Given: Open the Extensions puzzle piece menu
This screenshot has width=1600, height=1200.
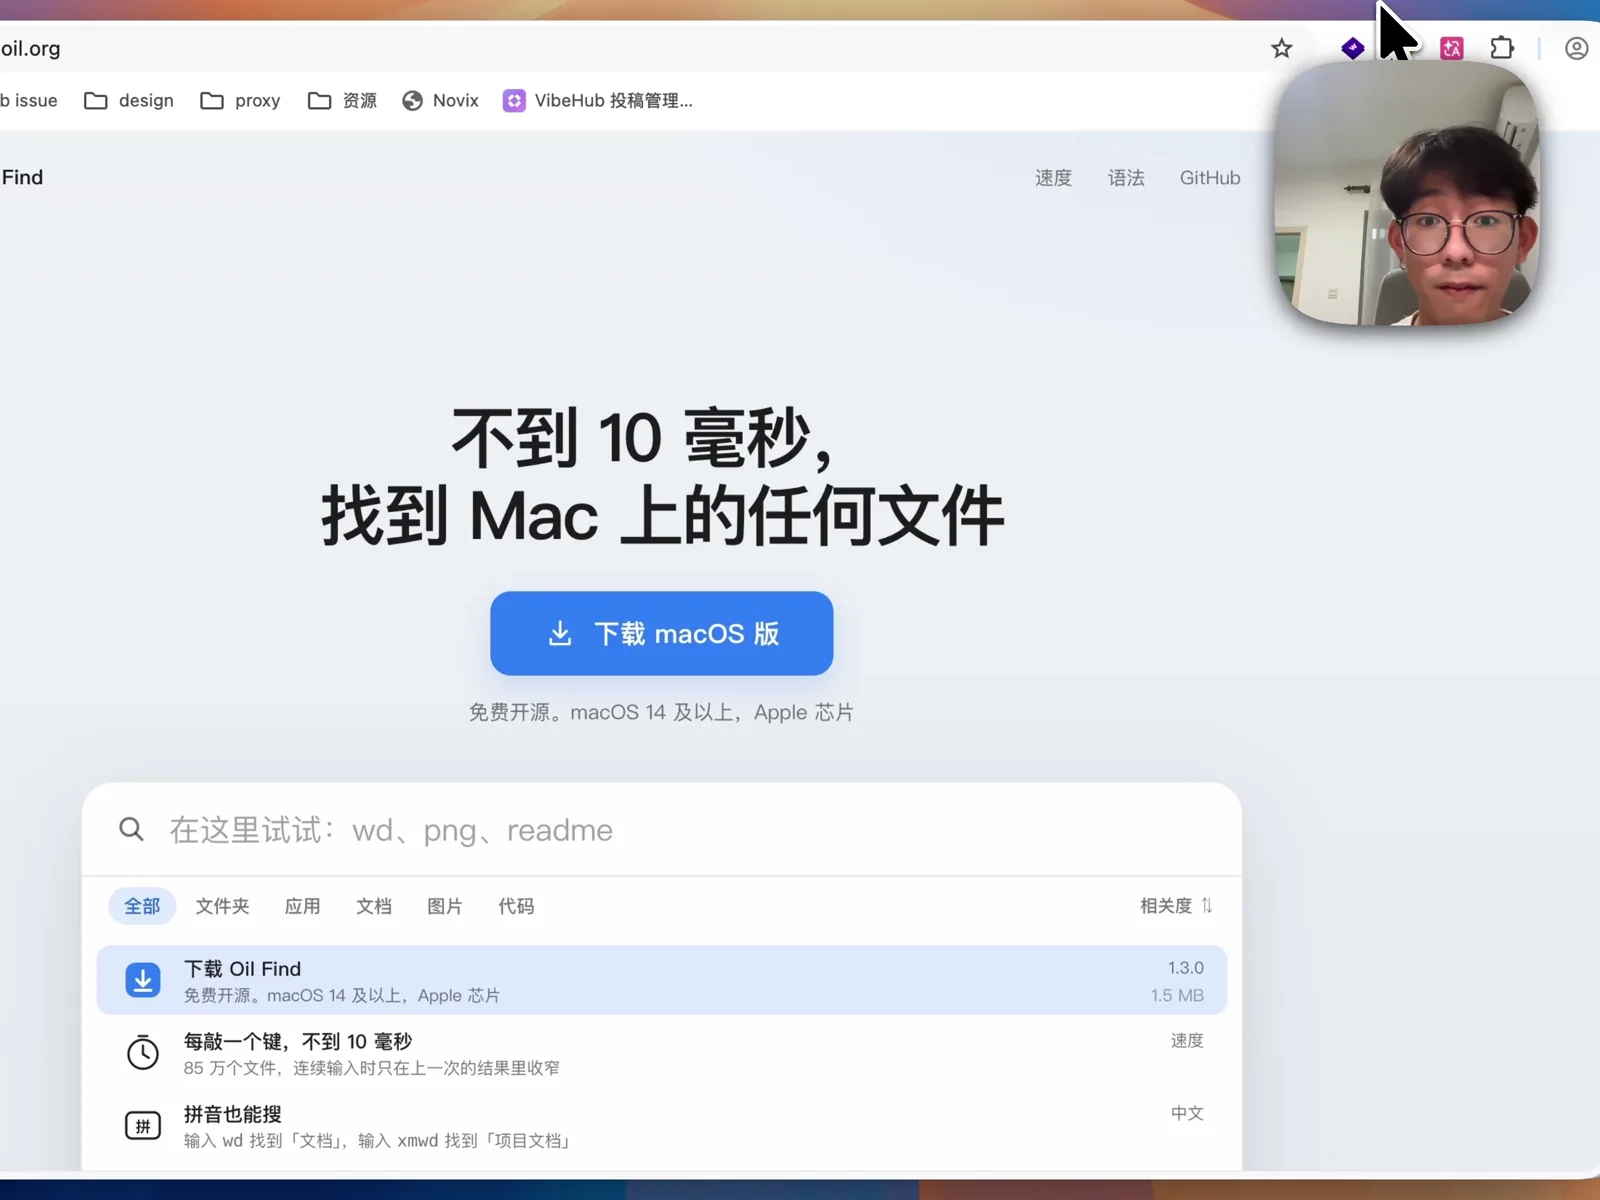Looking at the screenshot, I should click(1502, 48).
